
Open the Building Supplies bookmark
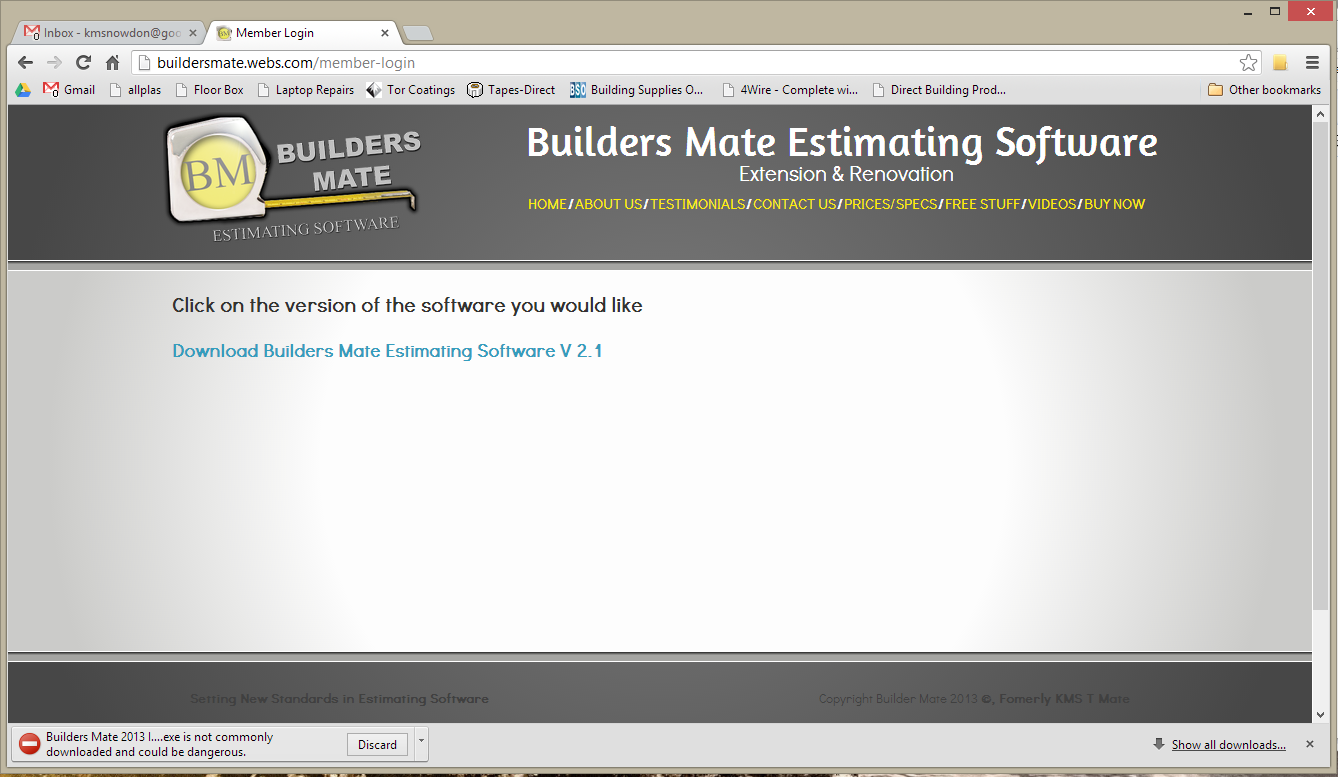(x=637, y=90)
